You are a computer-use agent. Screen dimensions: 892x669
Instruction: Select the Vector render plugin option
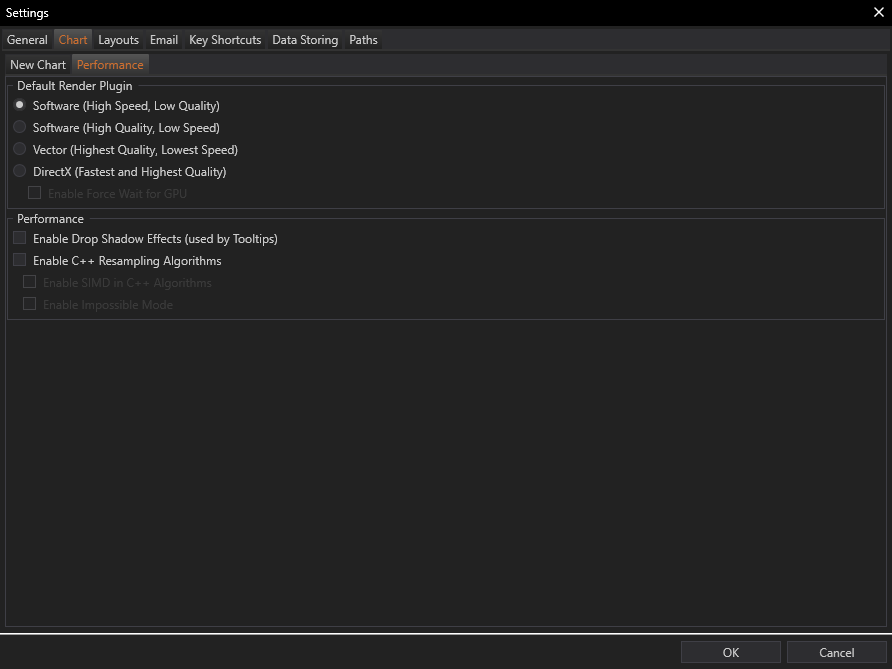pos(20,150)
